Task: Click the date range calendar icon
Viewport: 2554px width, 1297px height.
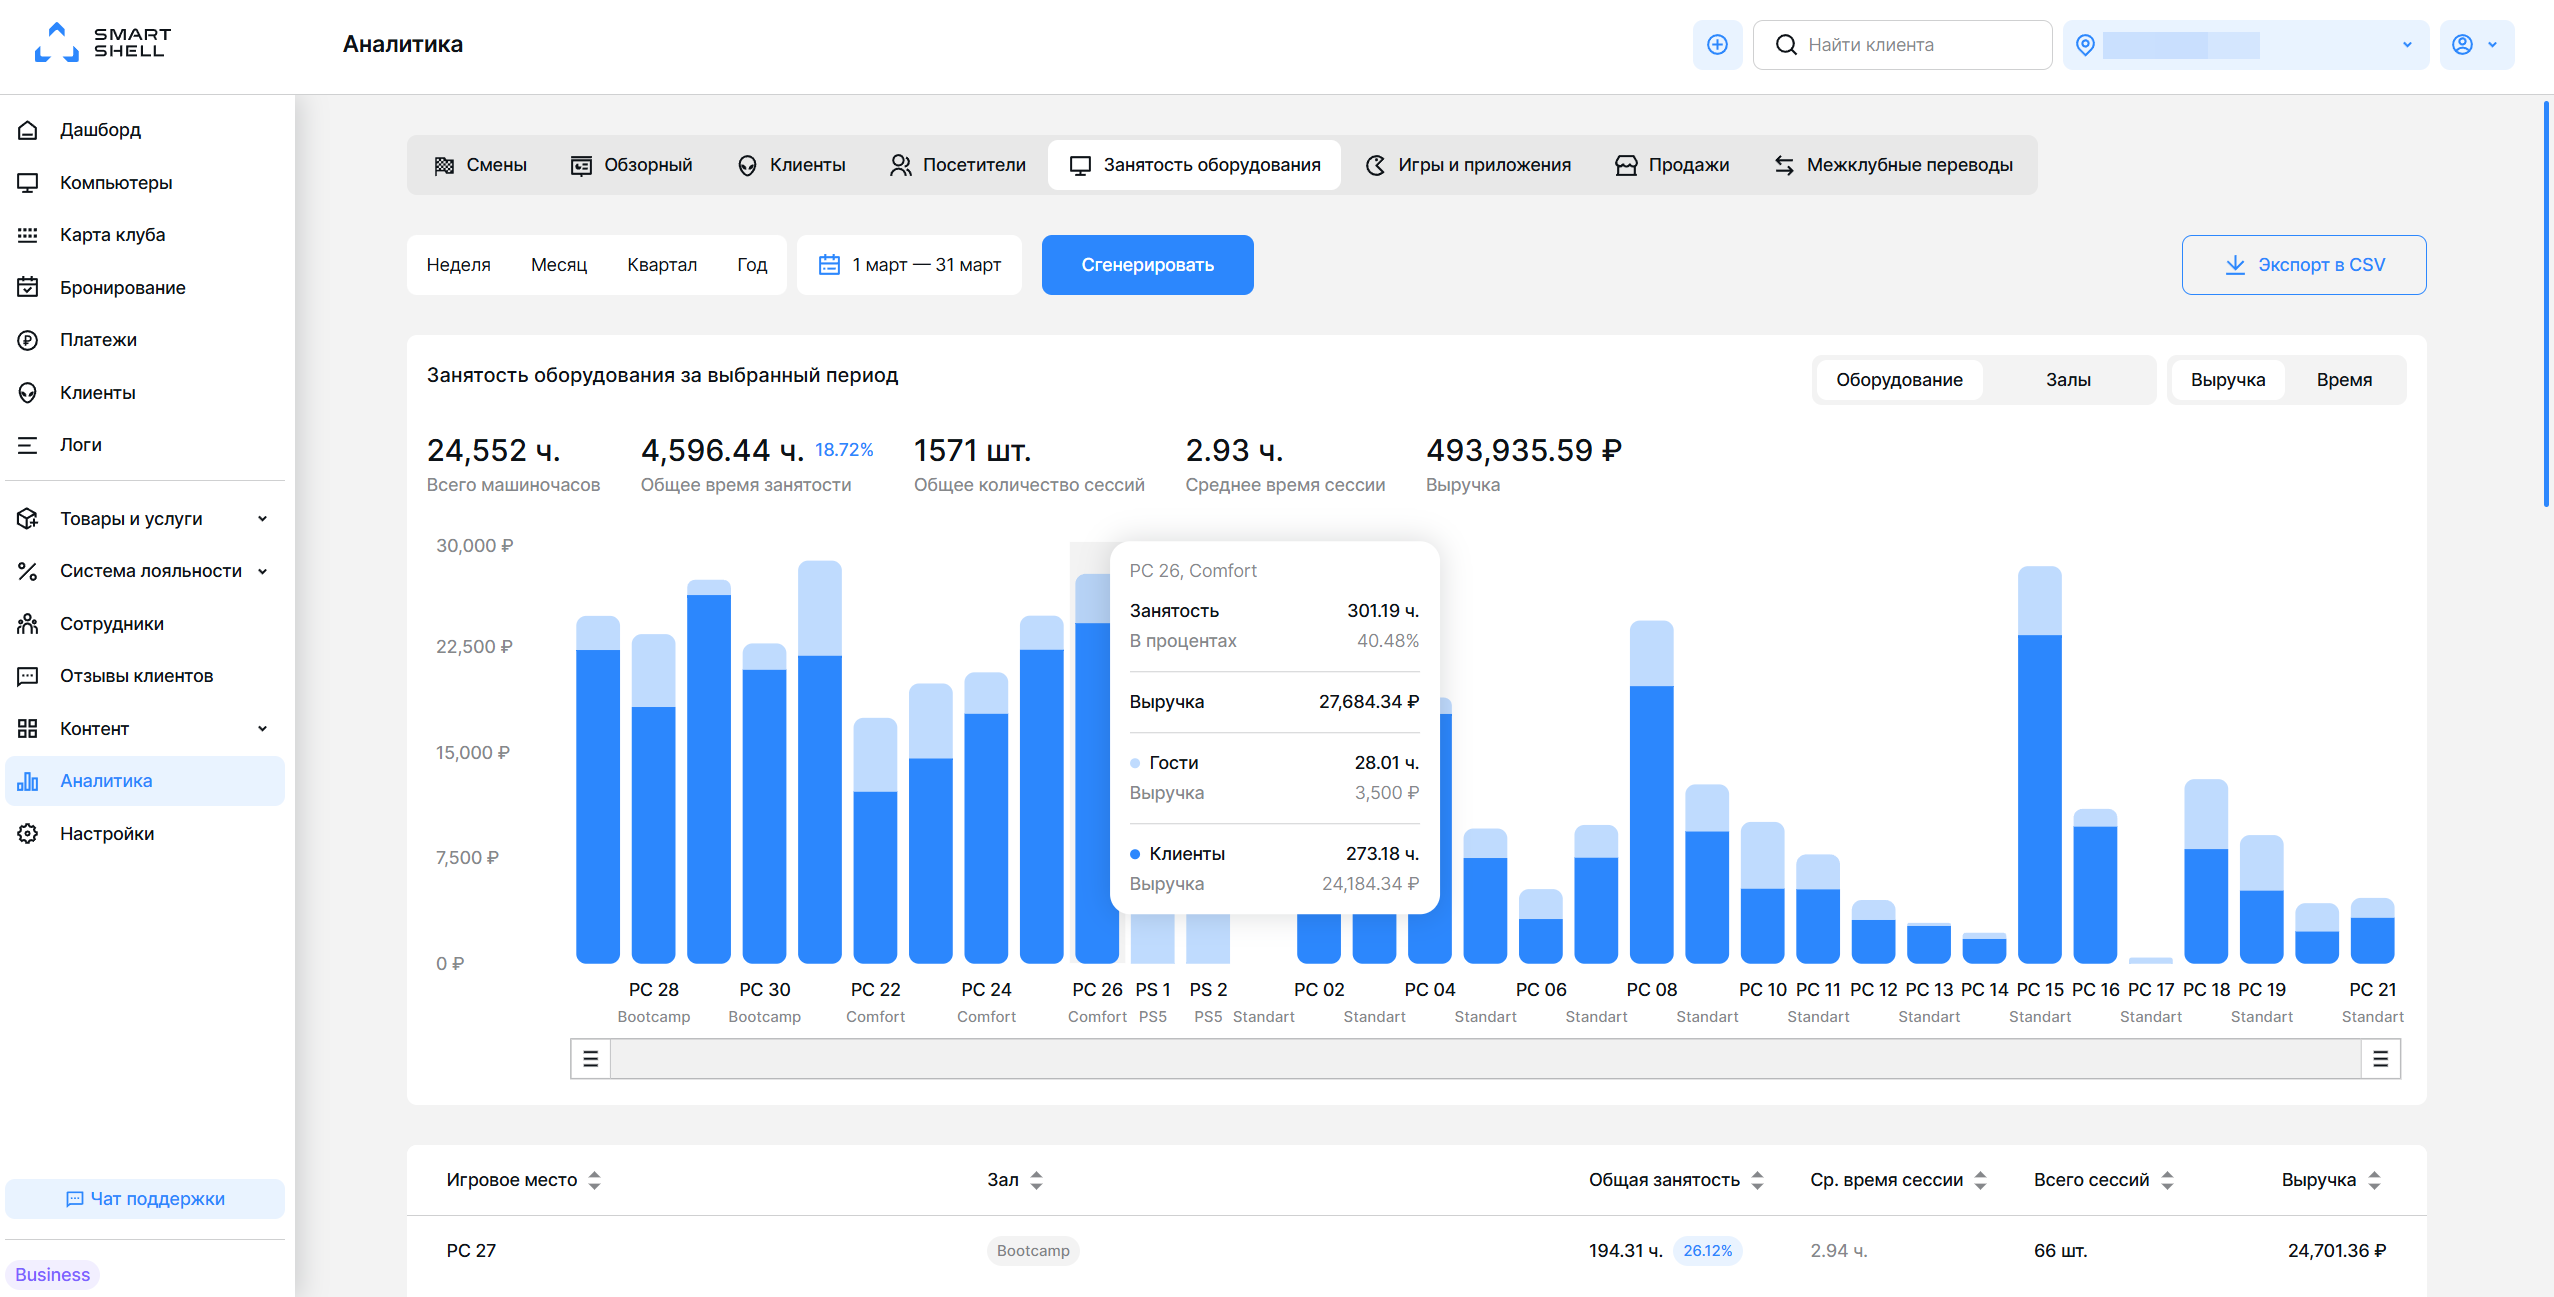Action: [829, 265]
